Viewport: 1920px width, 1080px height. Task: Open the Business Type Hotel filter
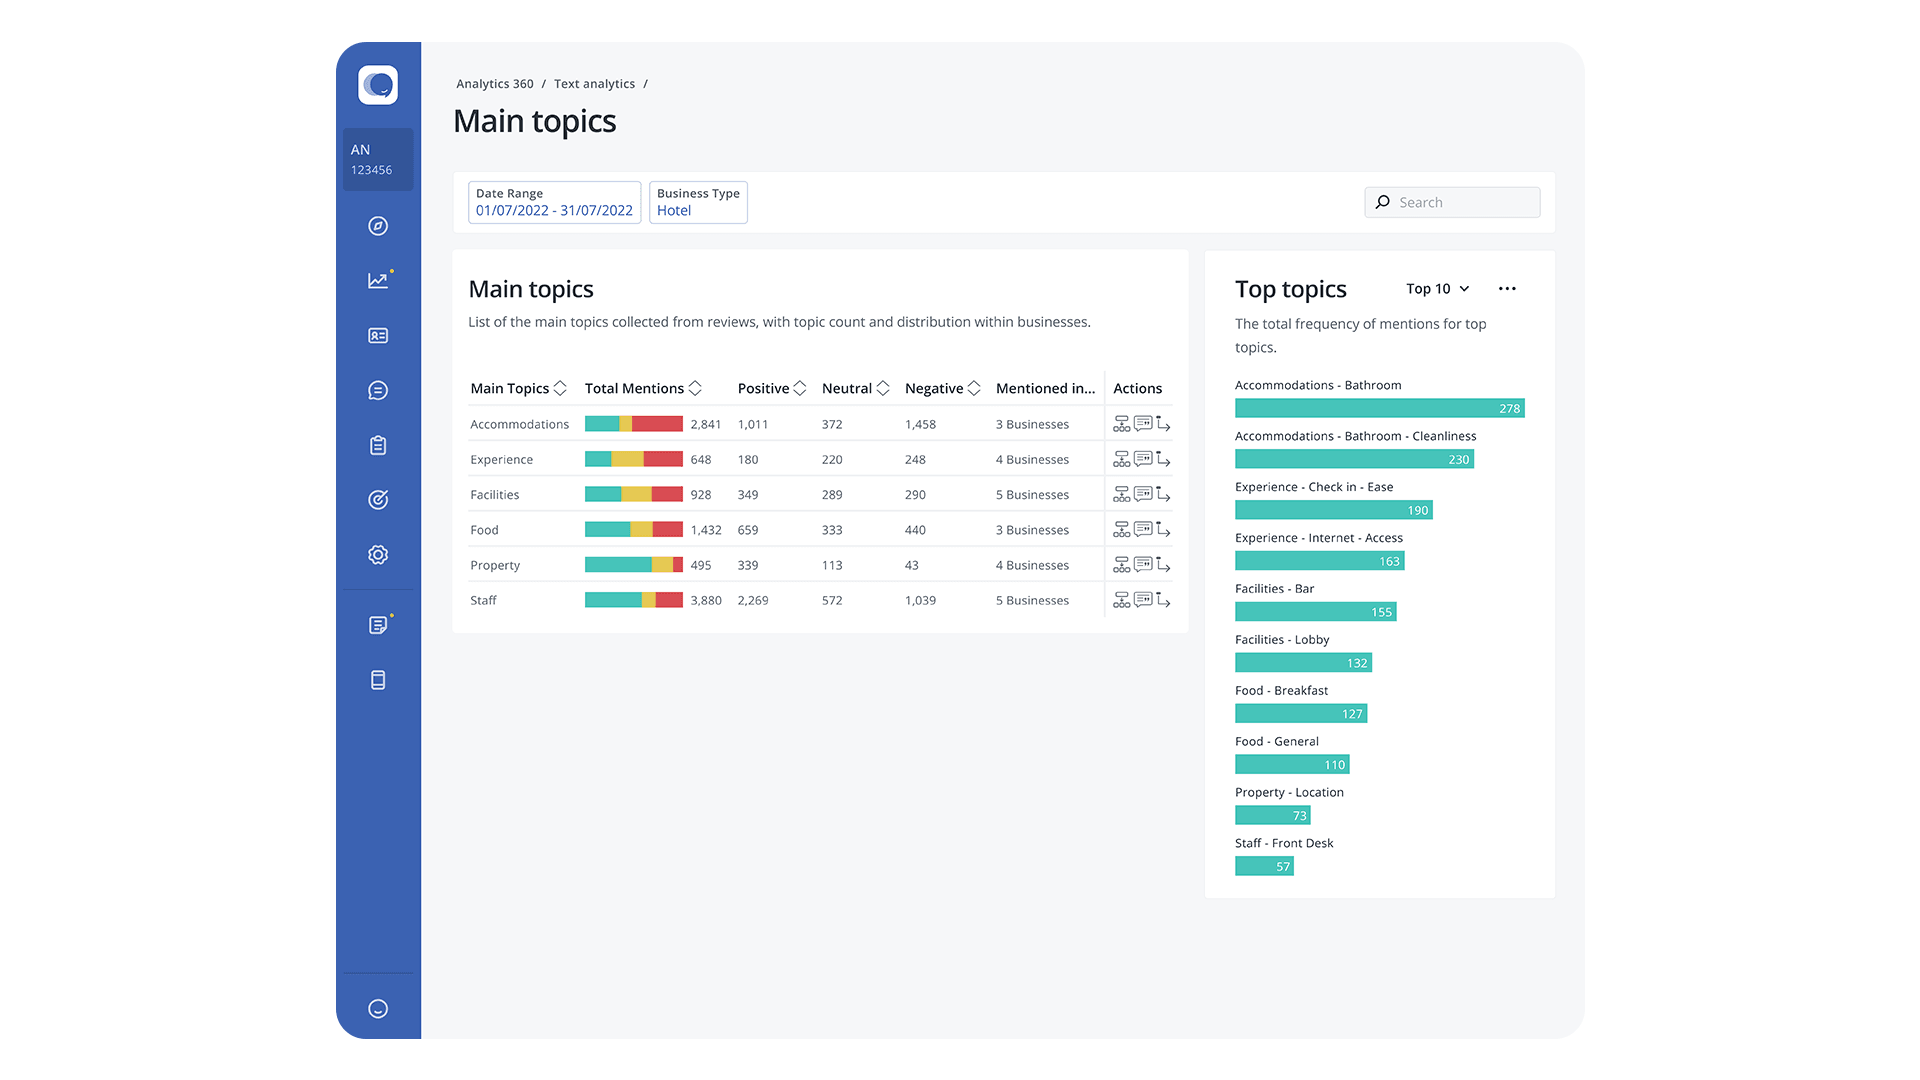coord(698,202)
